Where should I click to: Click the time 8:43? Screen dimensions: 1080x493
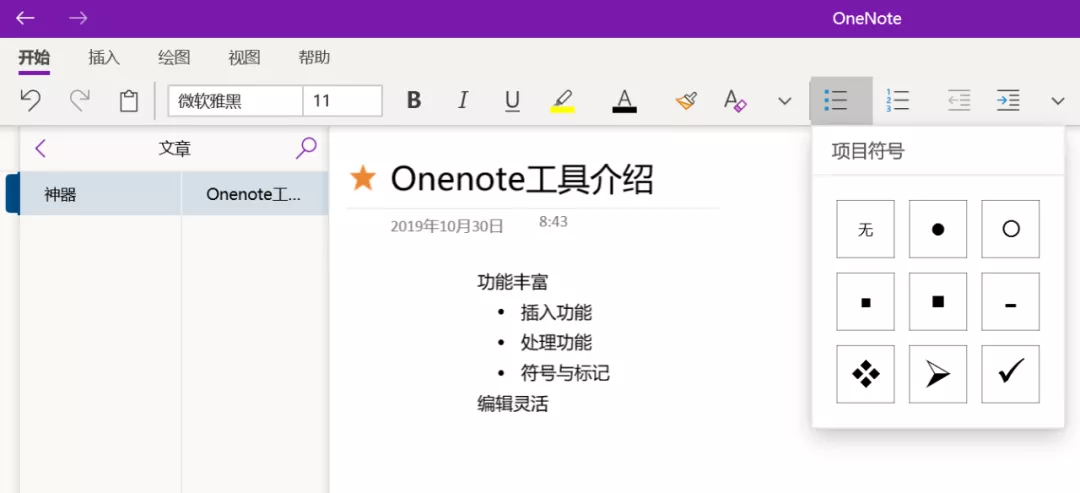pyautogui.click(x=554, y=222)
